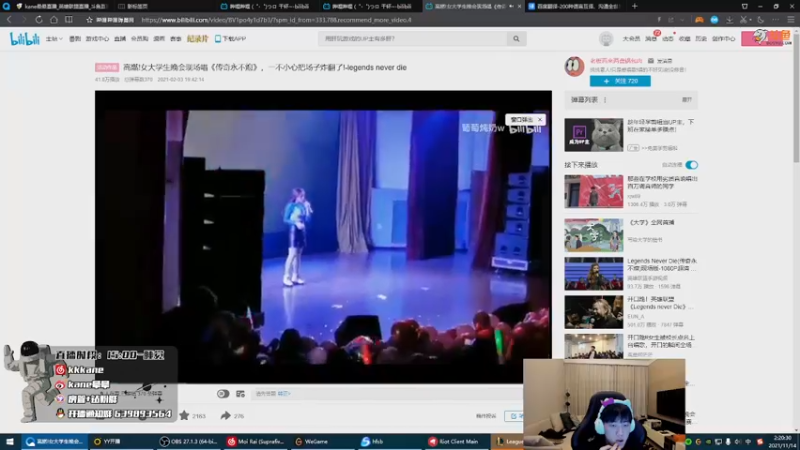Toggle the autoplay next switch

[691, 165]
